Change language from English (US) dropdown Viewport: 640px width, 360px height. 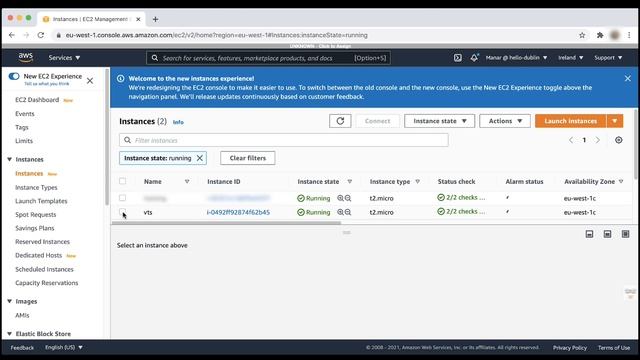click(64, 347)
